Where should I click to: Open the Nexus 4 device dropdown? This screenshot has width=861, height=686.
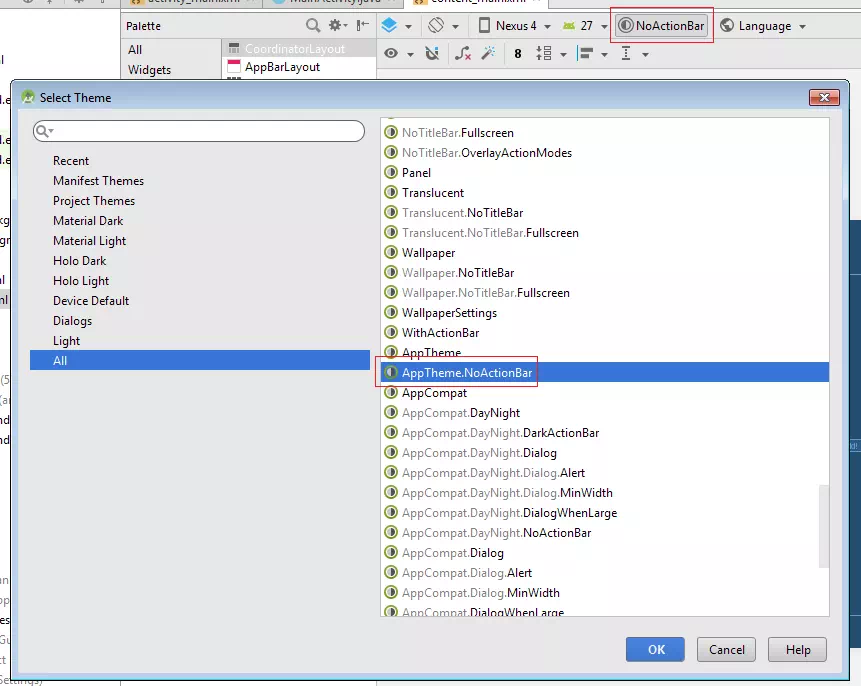point(515,26)
